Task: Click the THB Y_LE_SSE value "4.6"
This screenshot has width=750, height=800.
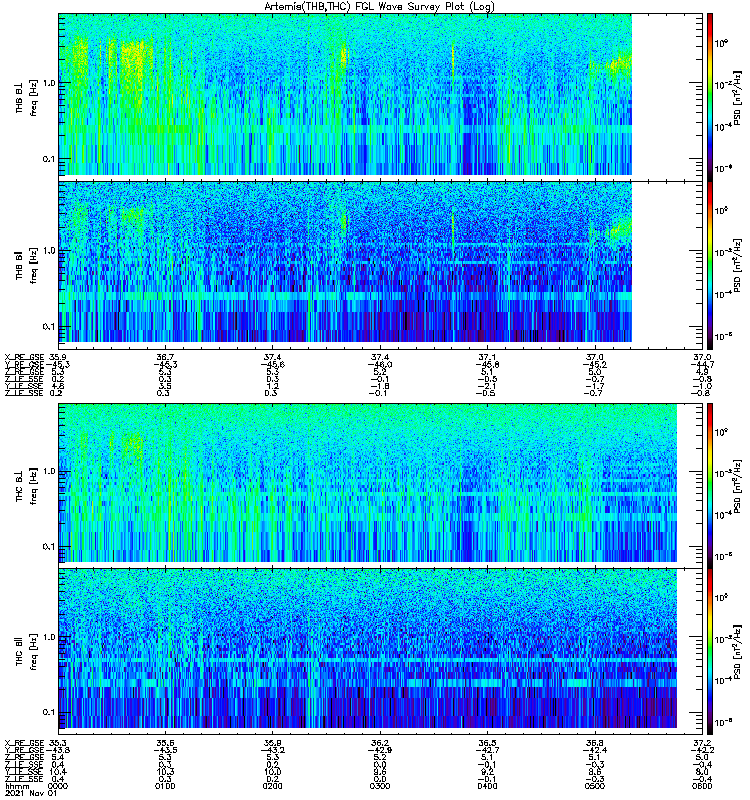Action: click(x=58, y=386)
